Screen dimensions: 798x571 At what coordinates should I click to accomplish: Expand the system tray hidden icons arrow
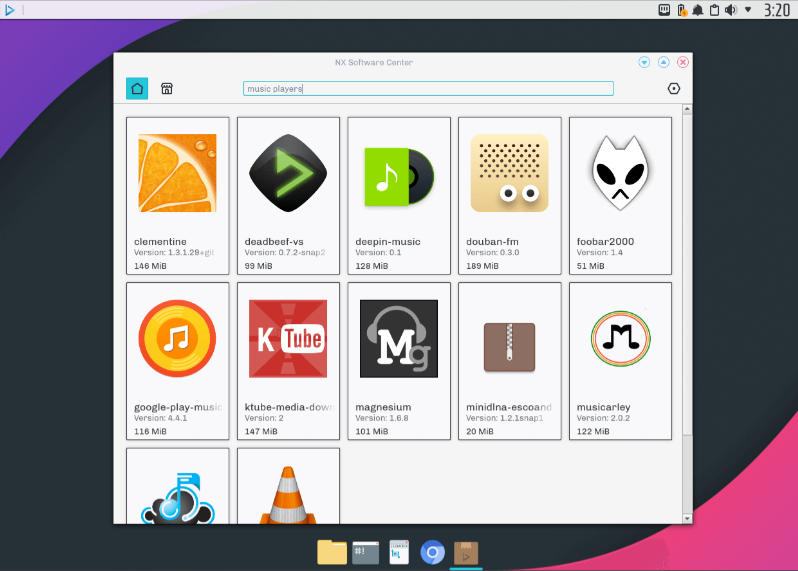point(748,10)
